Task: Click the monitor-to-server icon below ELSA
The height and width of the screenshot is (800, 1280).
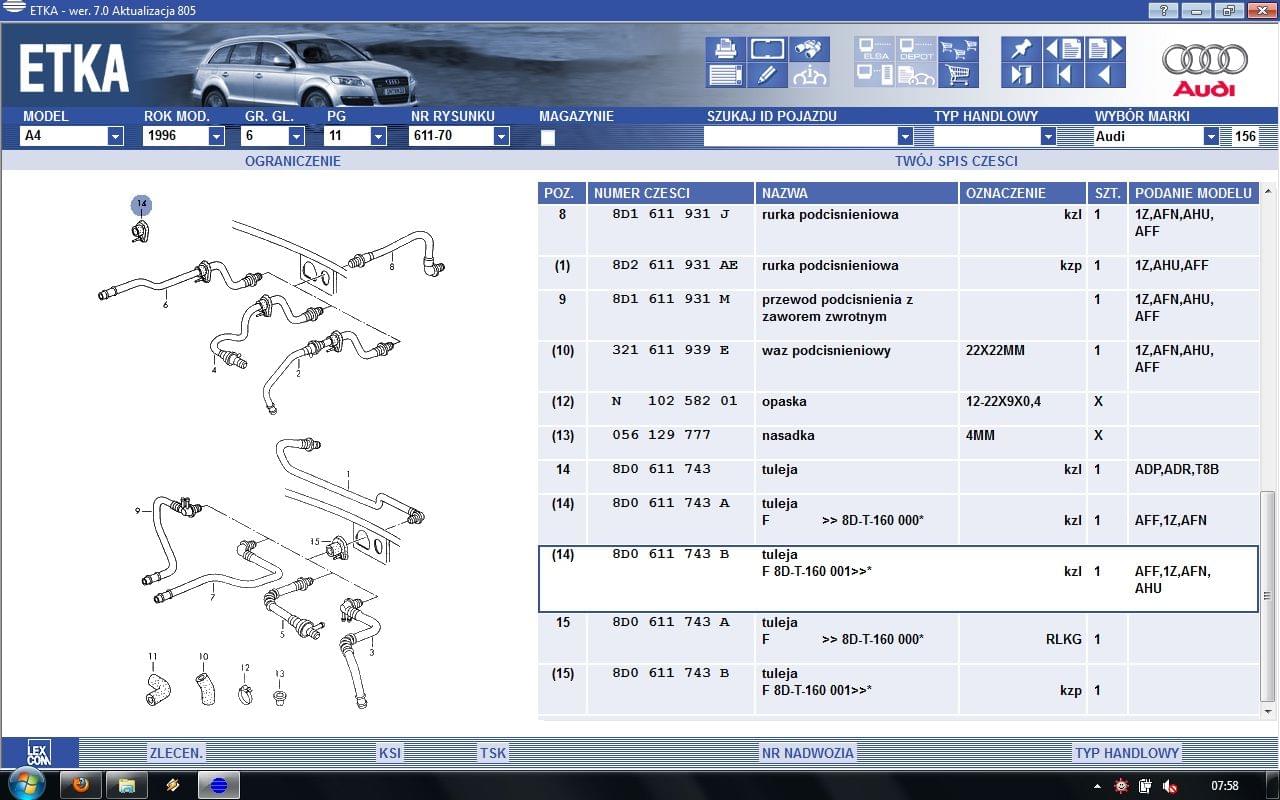Action: click(875, 75)
